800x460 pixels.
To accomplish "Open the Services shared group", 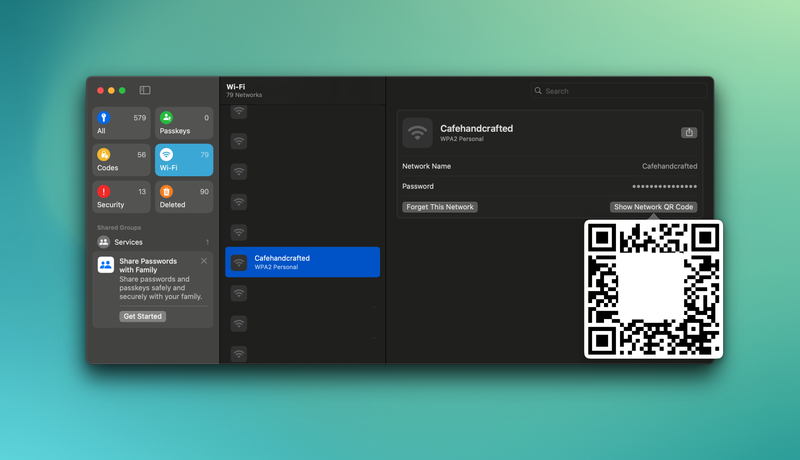I will point(153,242).
